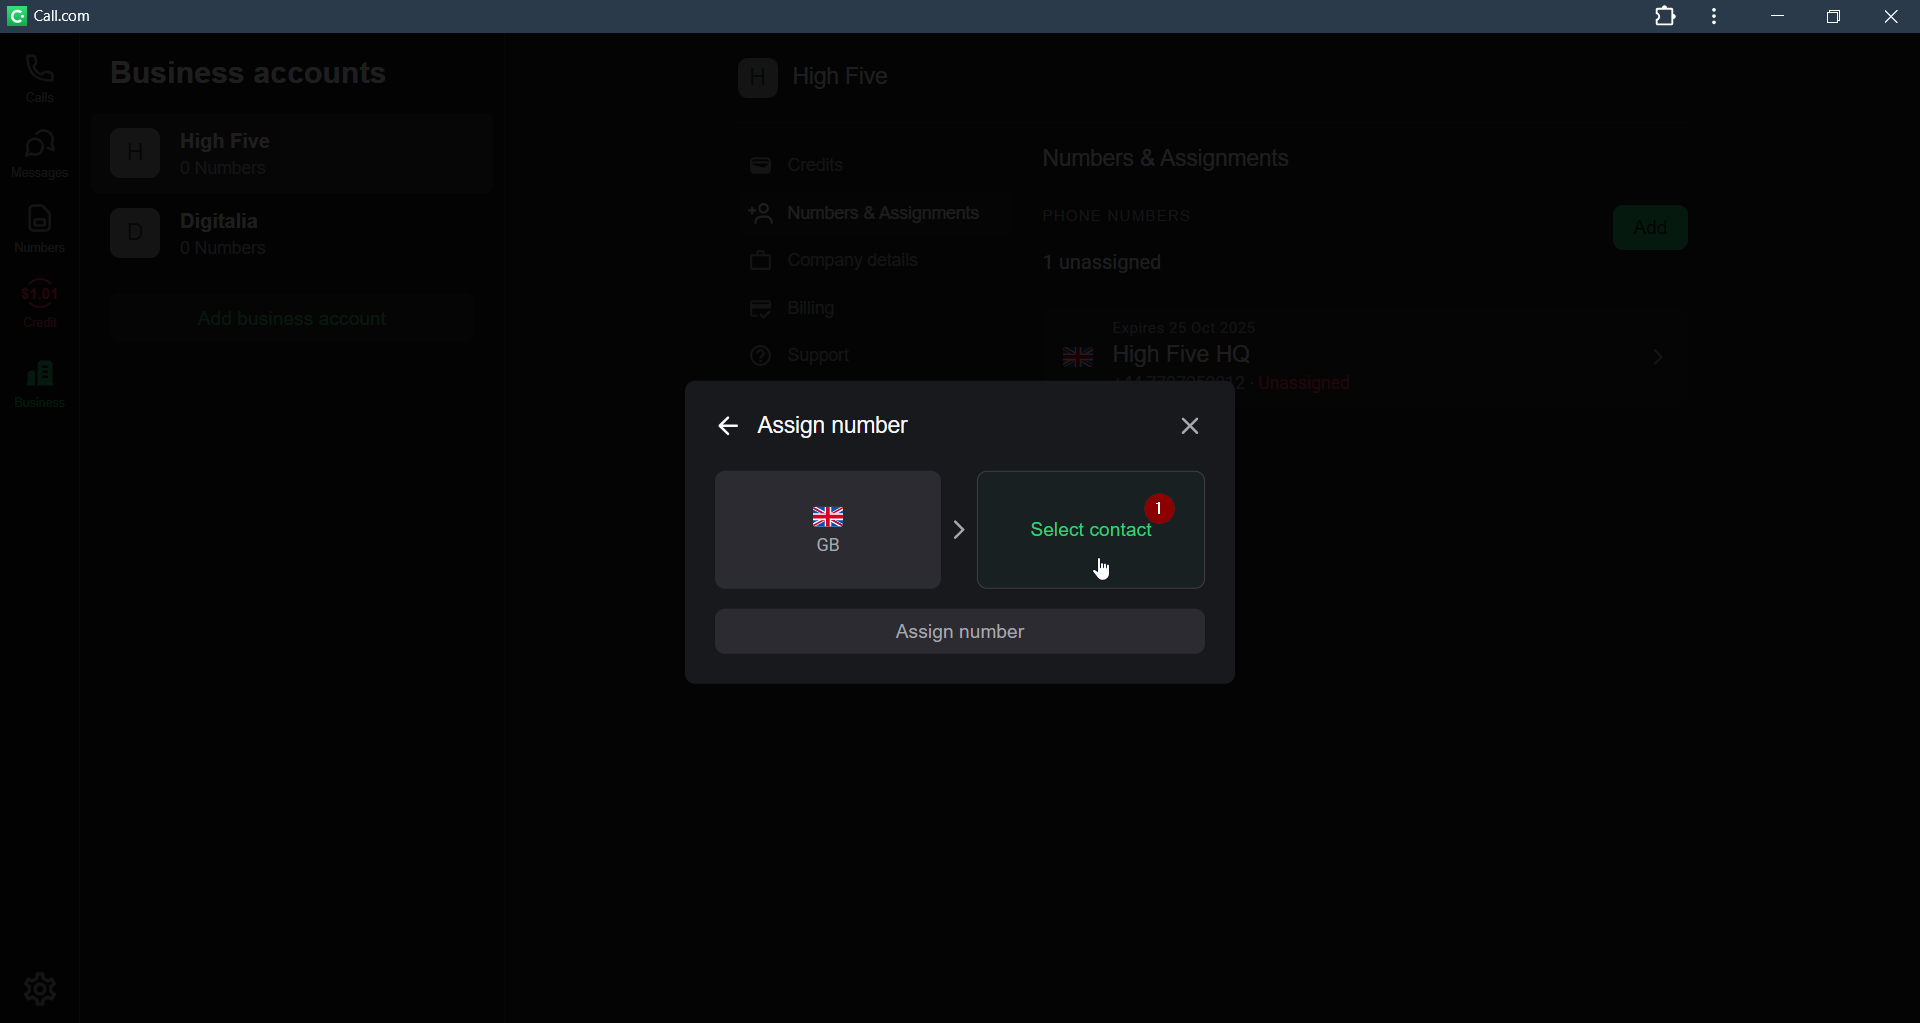Click the H avatar of High Five account
Screen dimensions: 1920x1023
135,154
